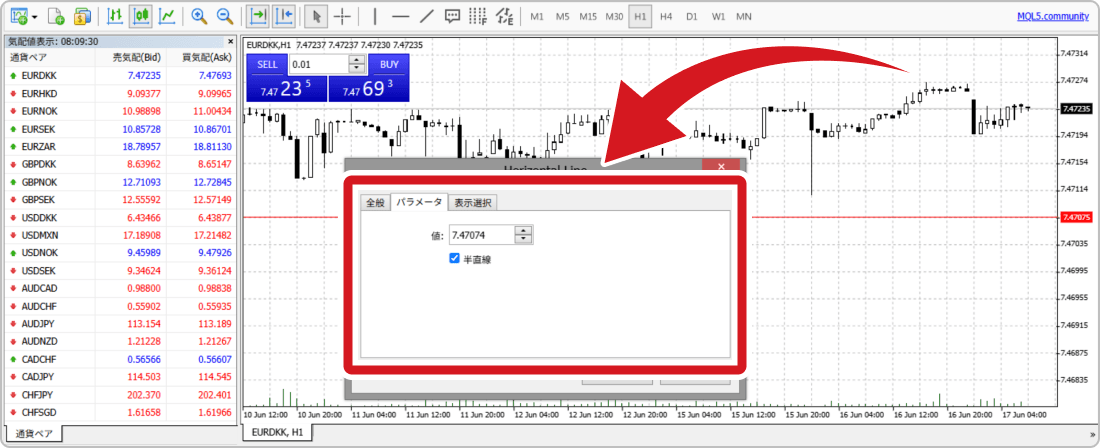Image resolution: width=1100 pixels, height=448 pixels.
Task: Set timeframe to M5
Action: (563, 15)
